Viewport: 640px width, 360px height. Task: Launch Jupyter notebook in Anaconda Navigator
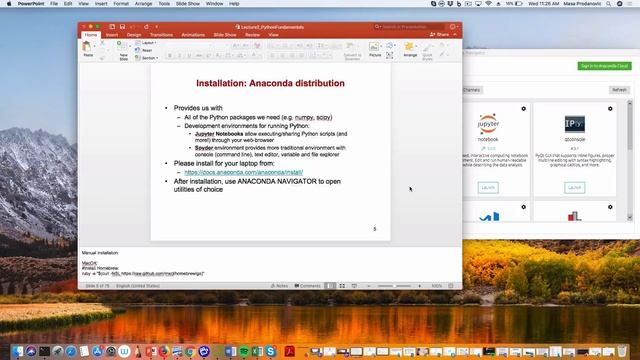coord(488,188)
